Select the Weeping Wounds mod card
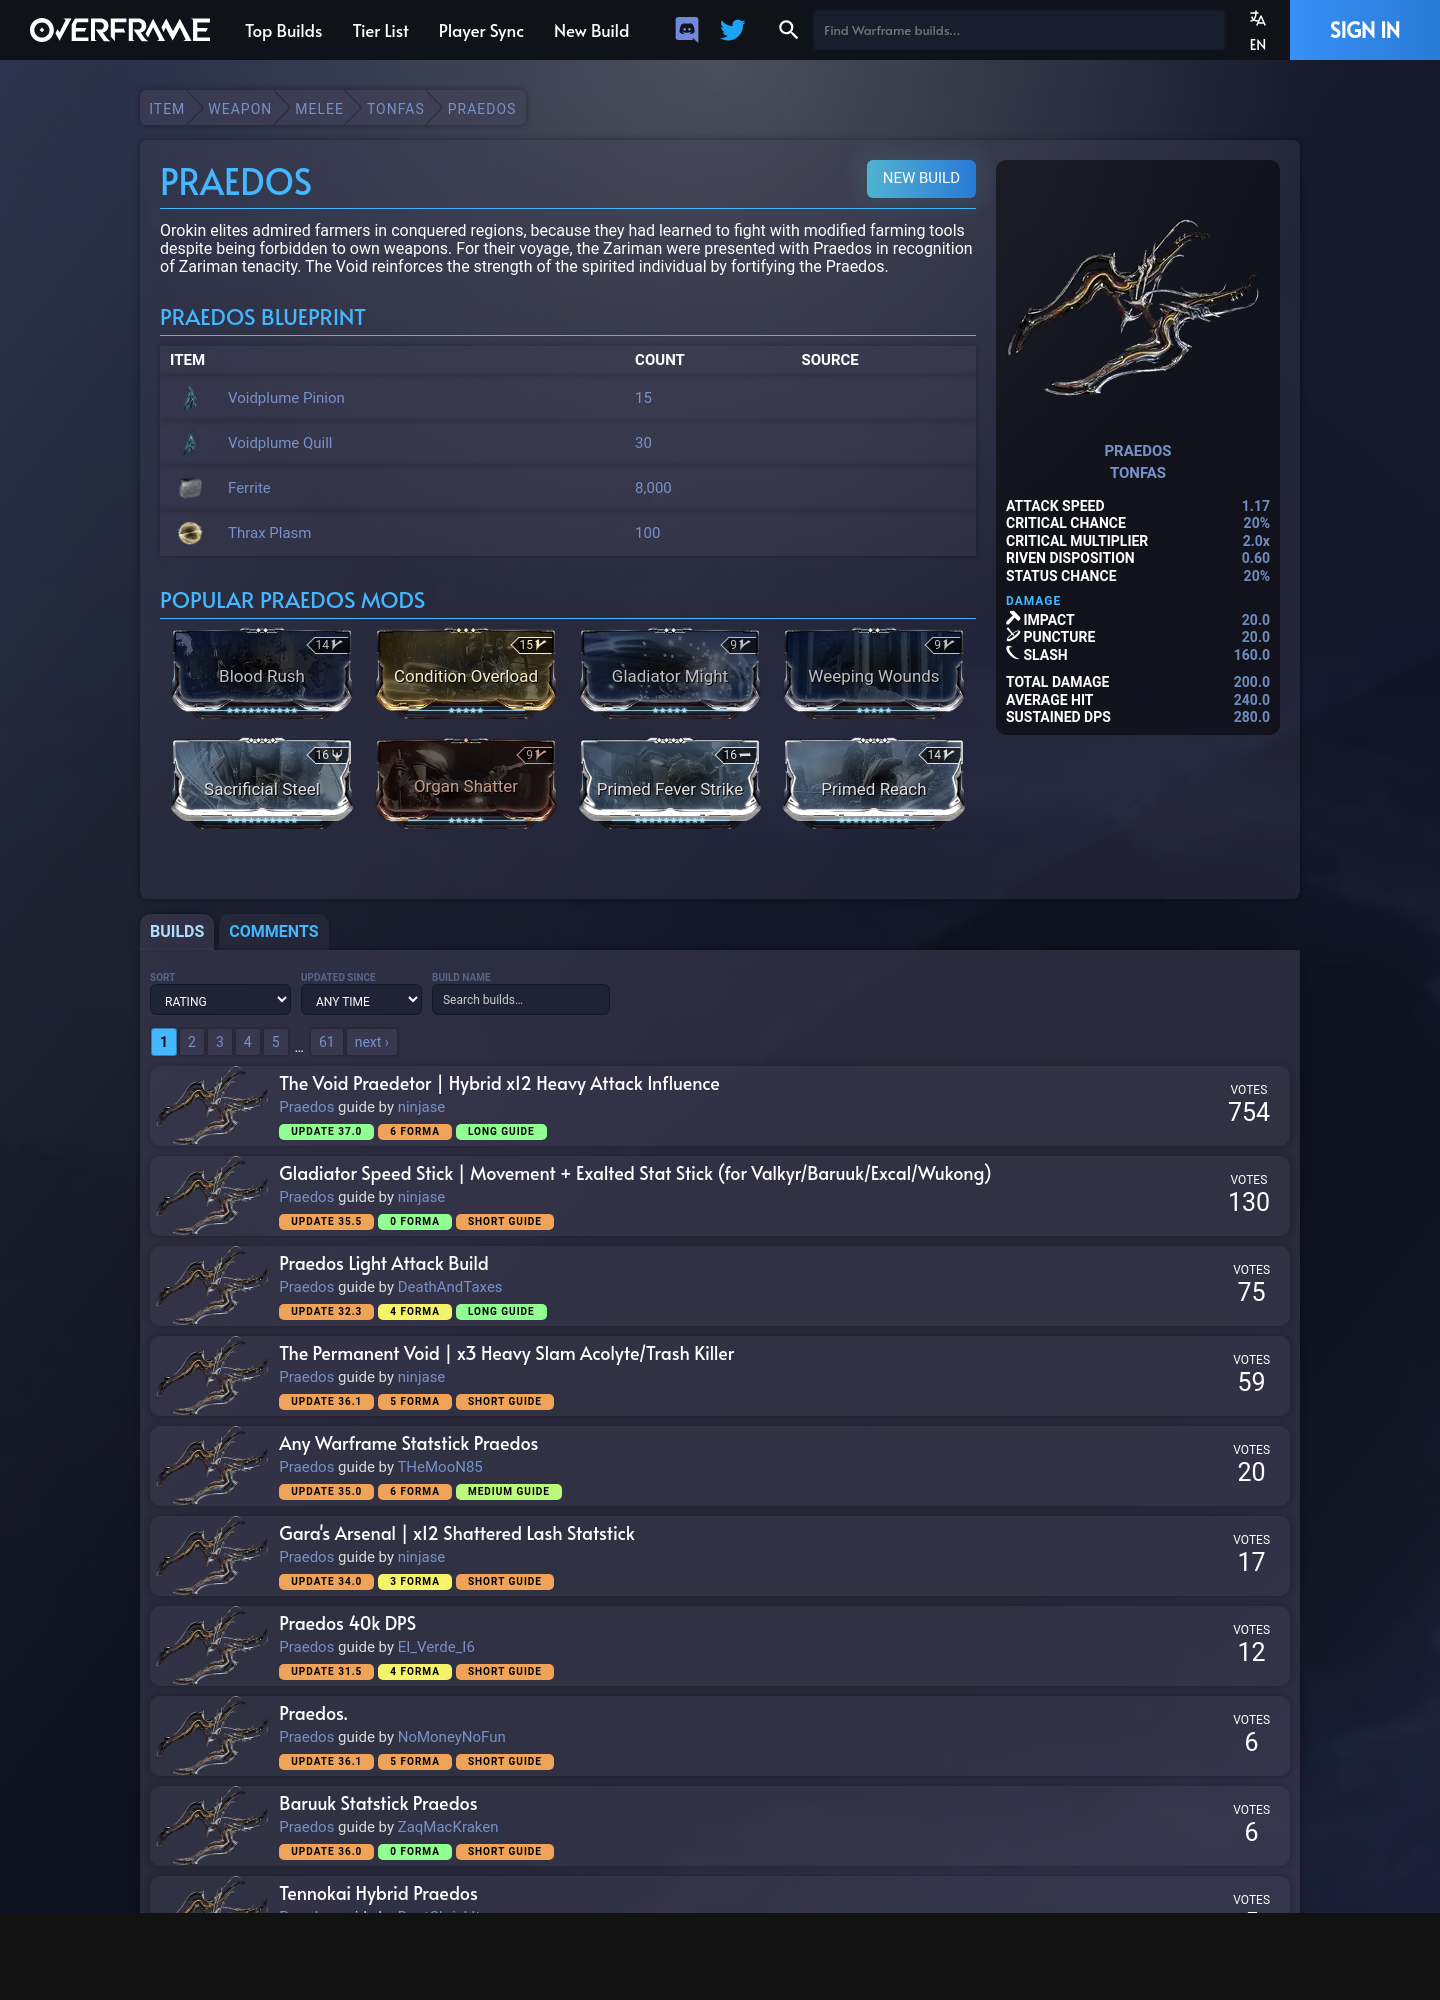This screenshot has height=2000, width=1440. tap(874, 673)
